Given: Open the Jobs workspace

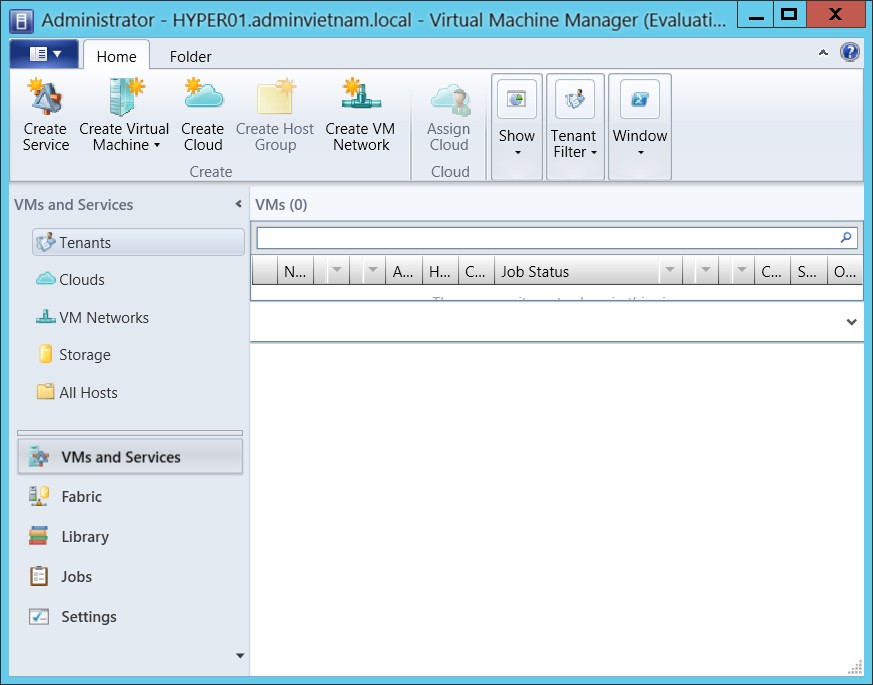Looking at the screenshot, I should tap(130, 576).
